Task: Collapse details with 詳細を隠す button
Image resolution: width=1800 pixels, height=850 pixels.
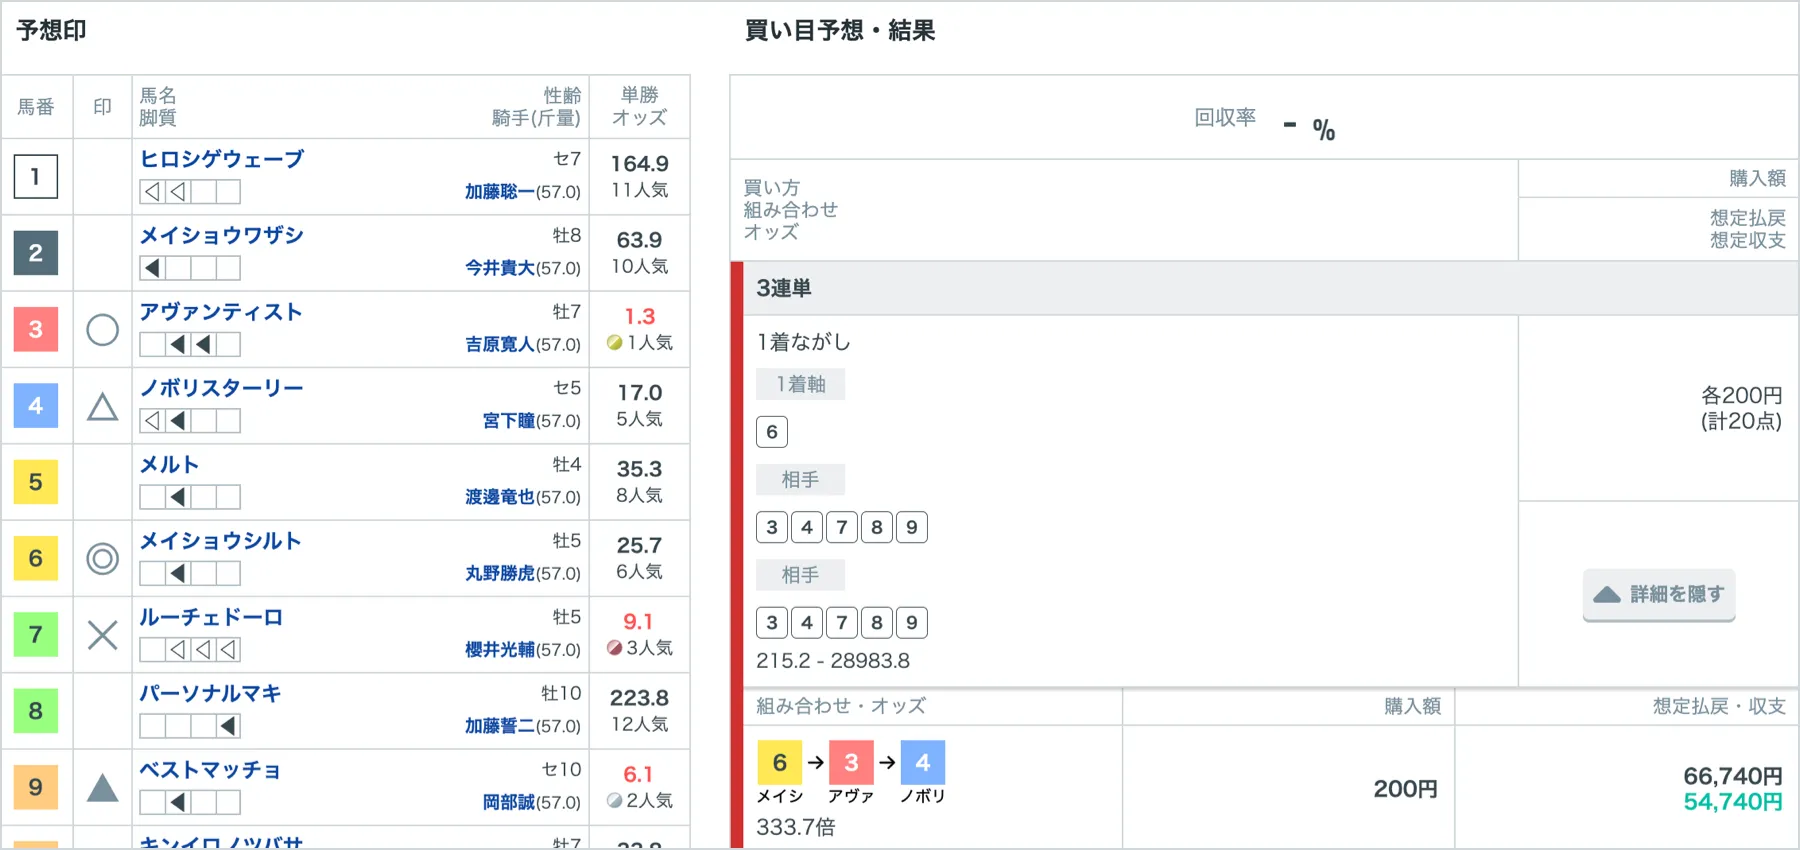Action: point(1658,595)
